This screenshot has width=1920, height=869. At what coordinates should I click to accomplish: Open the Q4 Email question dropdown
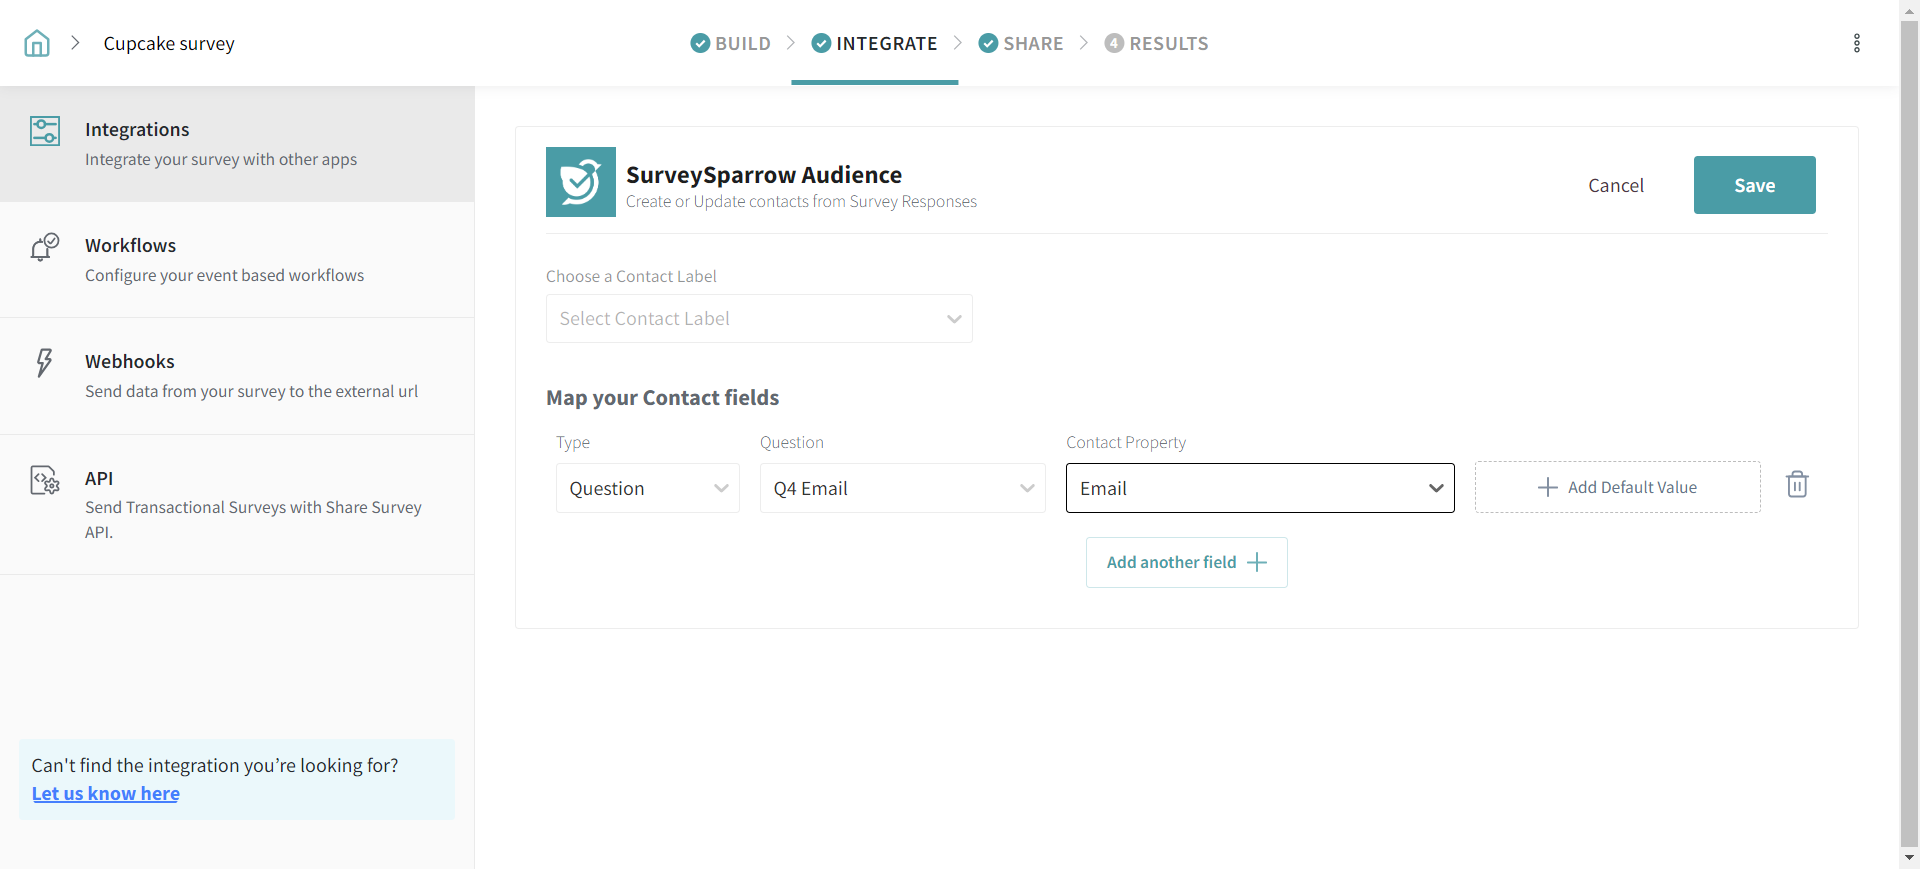[x=902, y=488]
